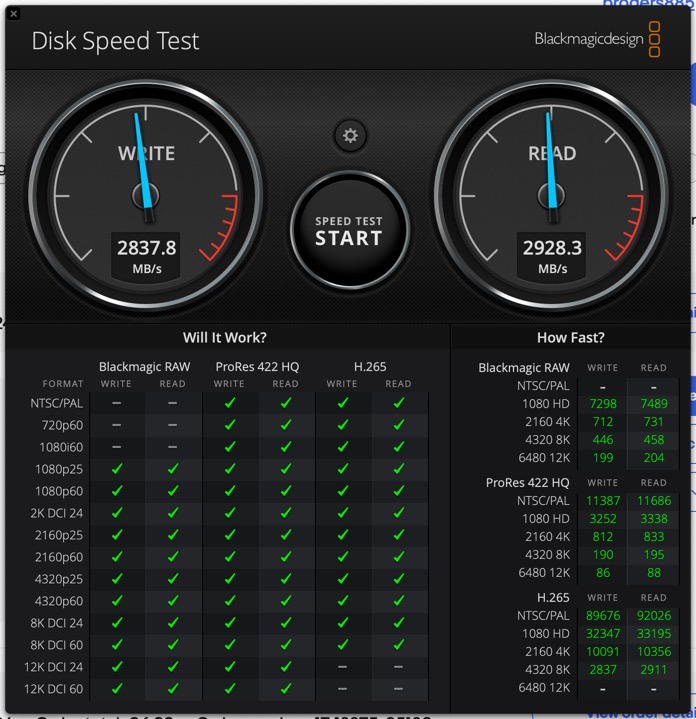Open the settings gear icon
The height and width of the screenshot is (719, 696).
click(x=350, y=136)
